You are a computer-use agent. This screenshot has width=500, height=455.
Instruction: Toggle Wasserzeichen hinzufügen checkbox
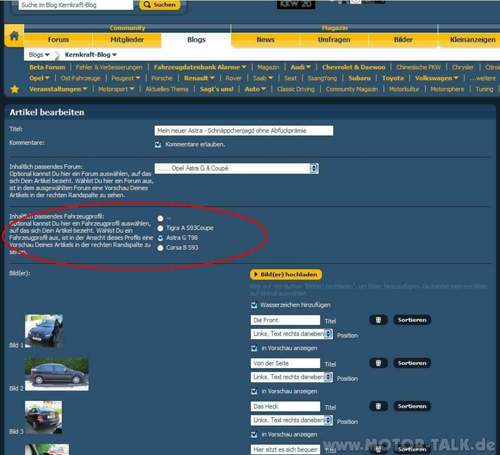[254, 305]
